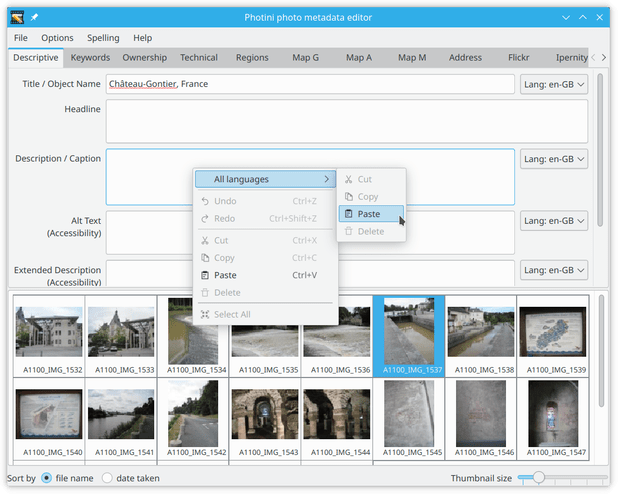The width and height of the screenshot is (618, 494).
Task: Click the Redo entry in context menu
Action: tap(266, 218)
